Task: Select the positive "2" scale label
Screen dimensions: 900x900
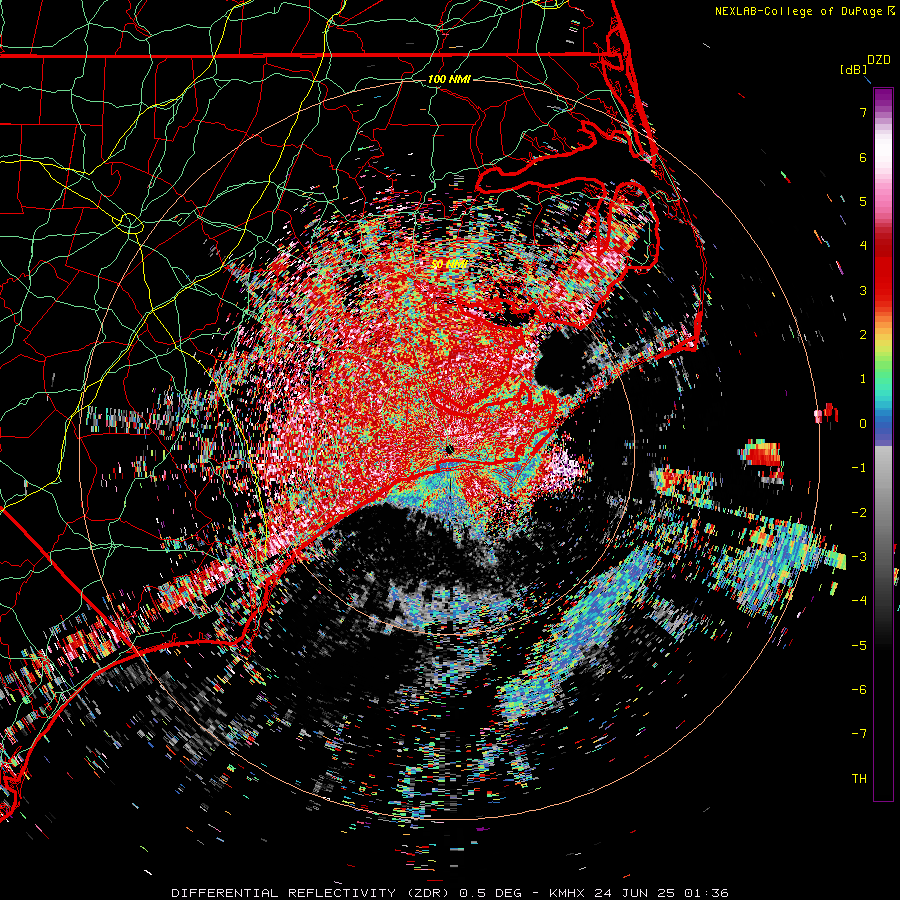Action: tap(863, 335)
